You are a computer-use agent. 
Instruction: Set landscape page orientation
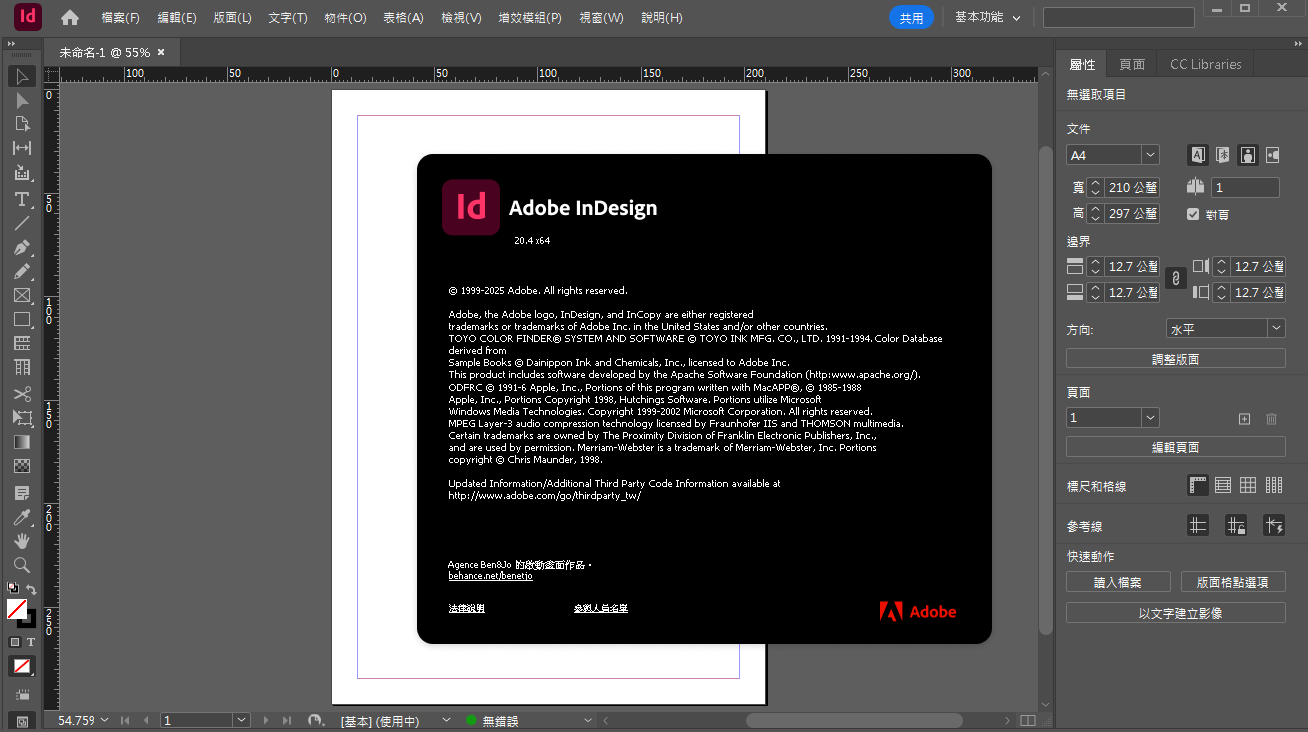1272,155
